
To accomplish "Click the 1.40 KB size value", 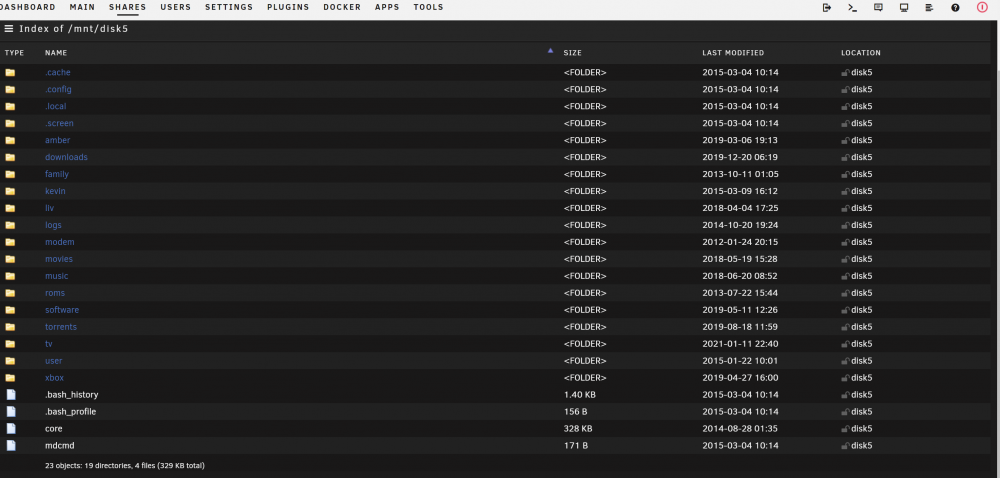I will tap(580, 395).
